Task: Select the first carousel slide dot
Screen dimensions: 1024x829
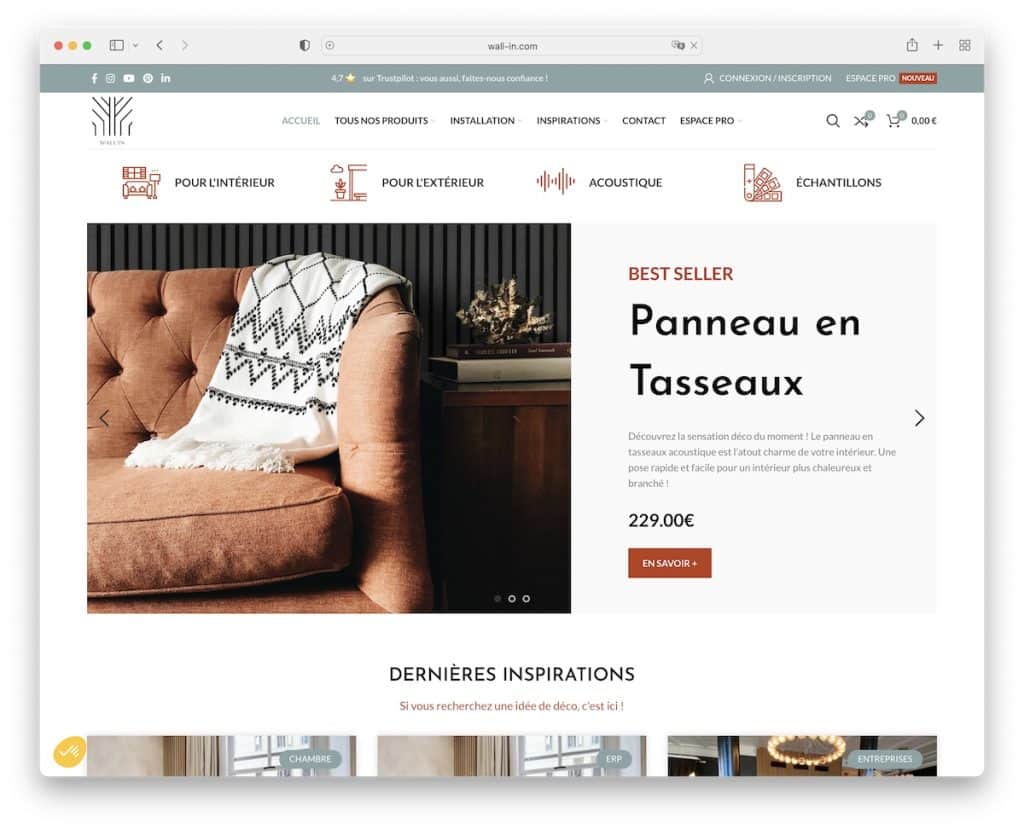Action: click(498, 598)
